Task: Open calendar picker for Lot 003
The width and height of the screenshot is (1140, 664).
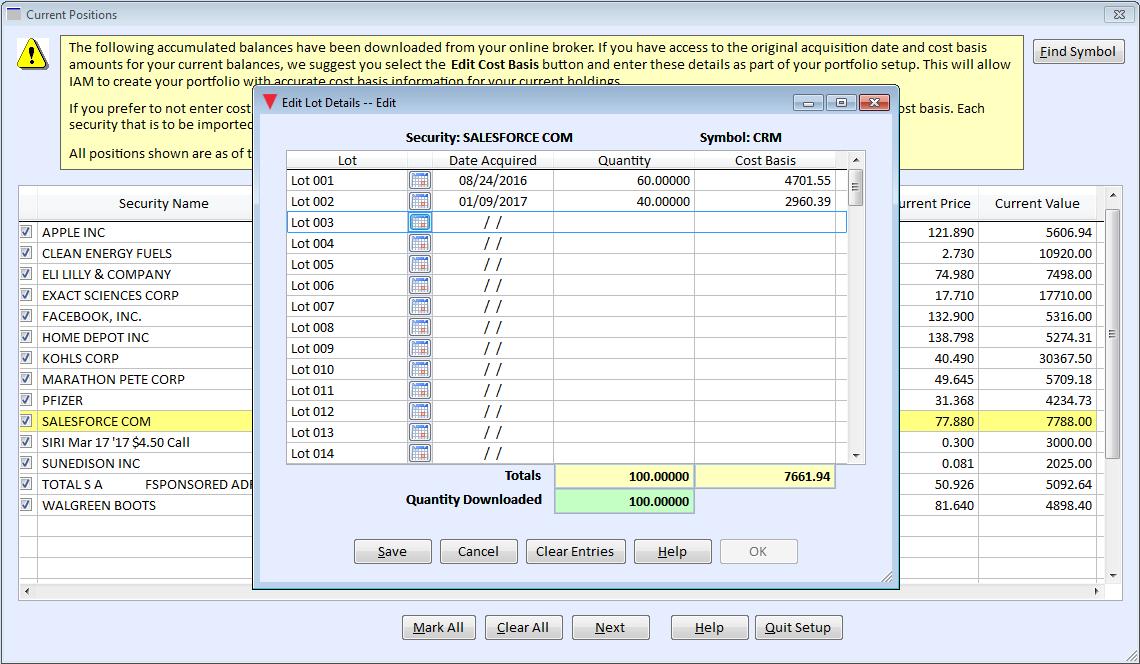Action: tap(420, 223)
